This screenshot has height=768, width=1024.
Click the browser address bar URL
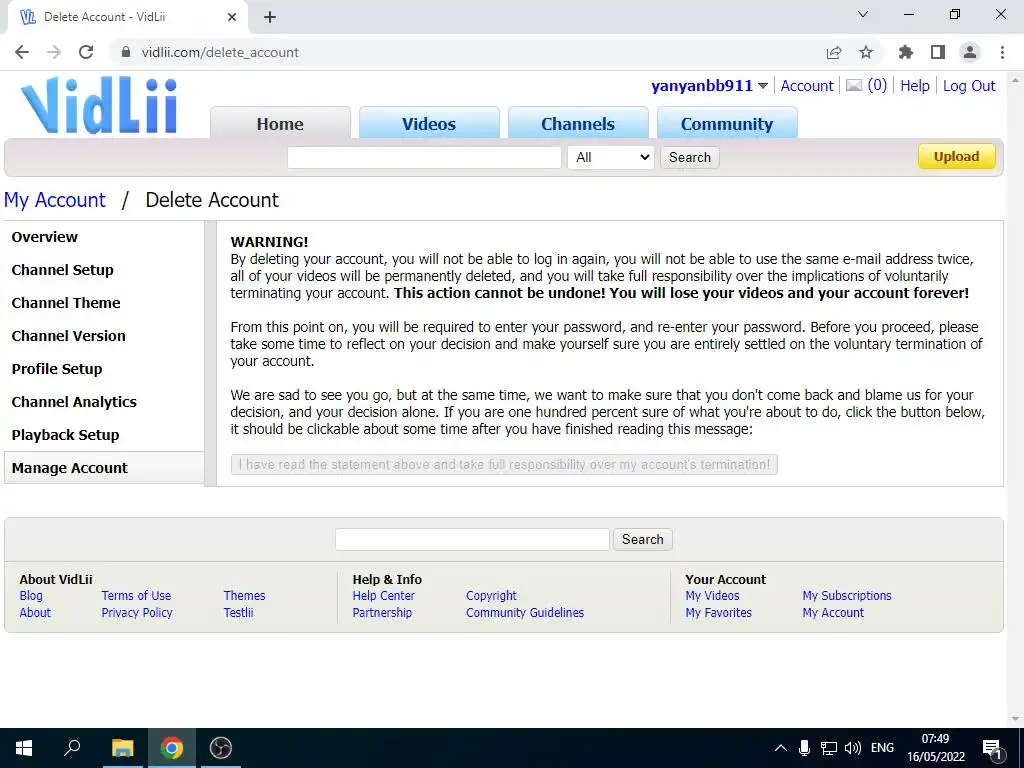[x=220, y=52]
